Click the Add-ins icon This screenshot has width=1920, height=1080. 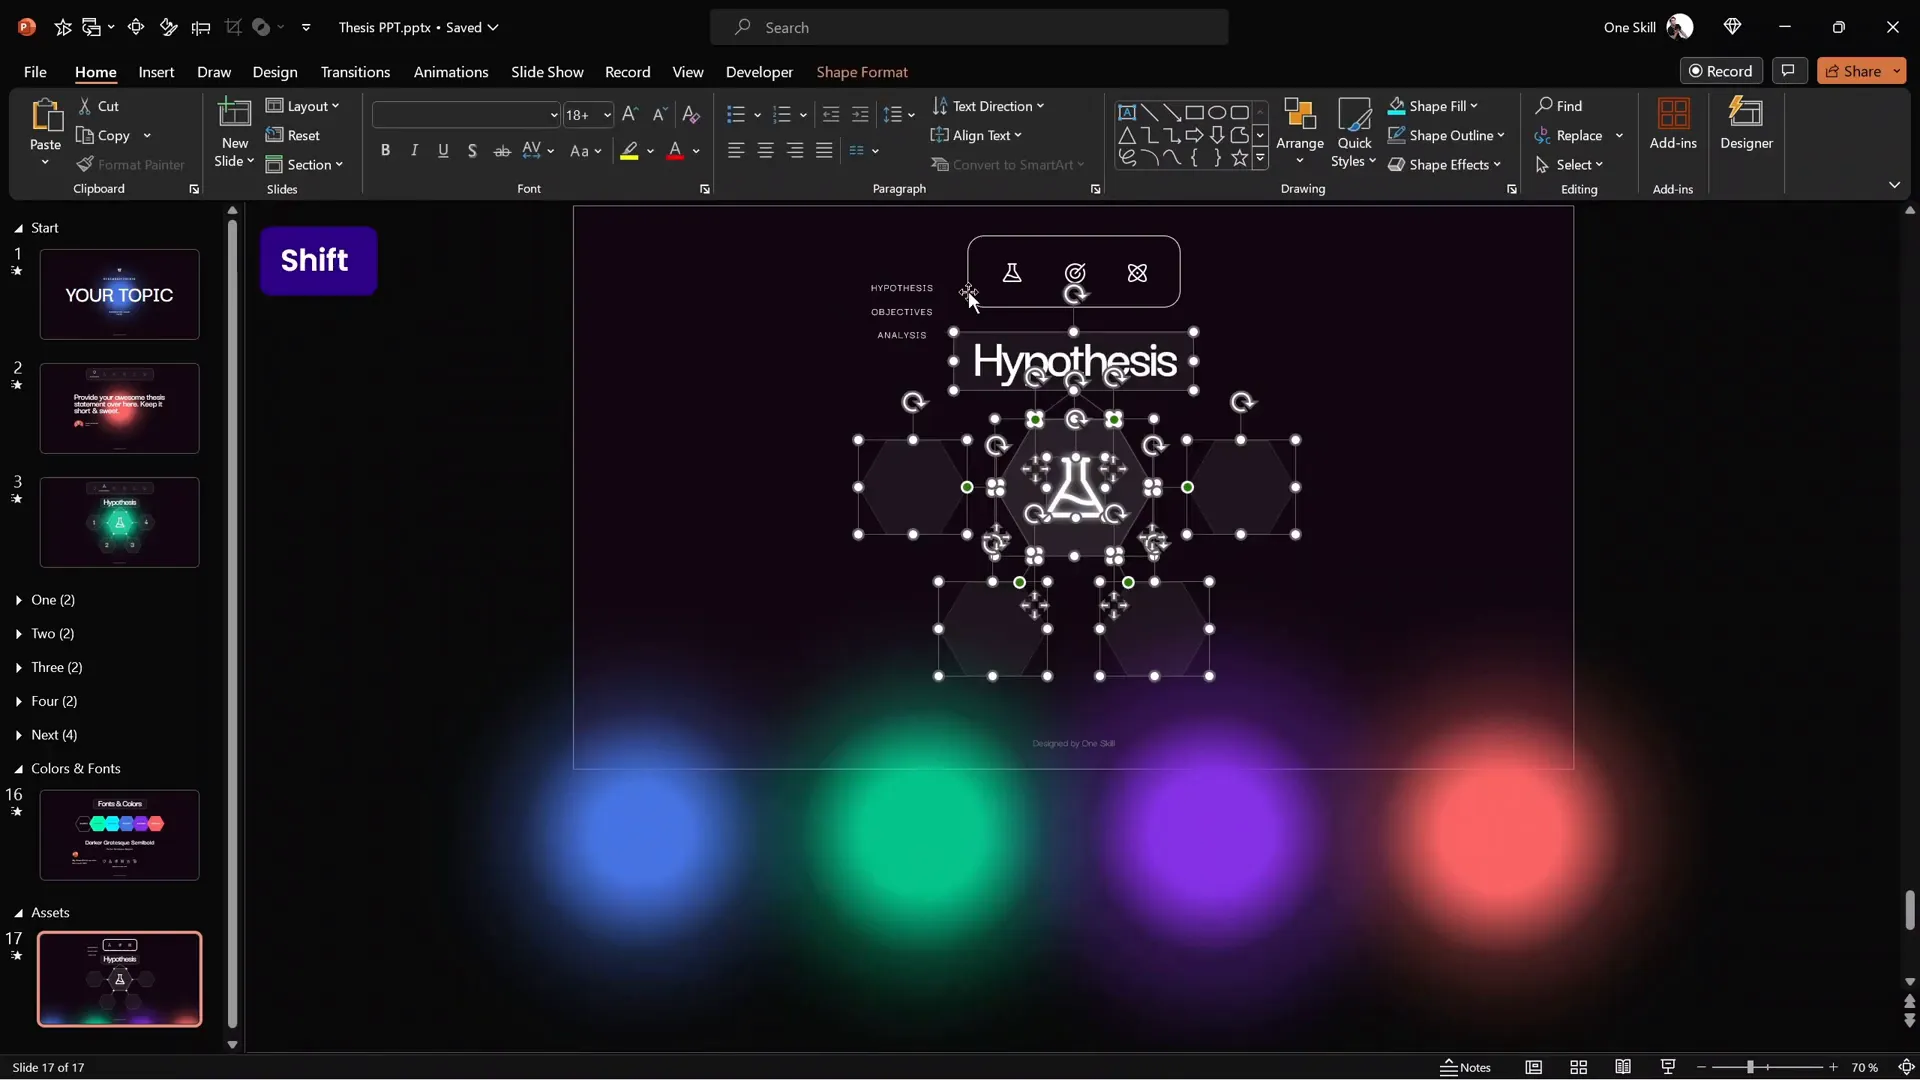coord(1673,113)
